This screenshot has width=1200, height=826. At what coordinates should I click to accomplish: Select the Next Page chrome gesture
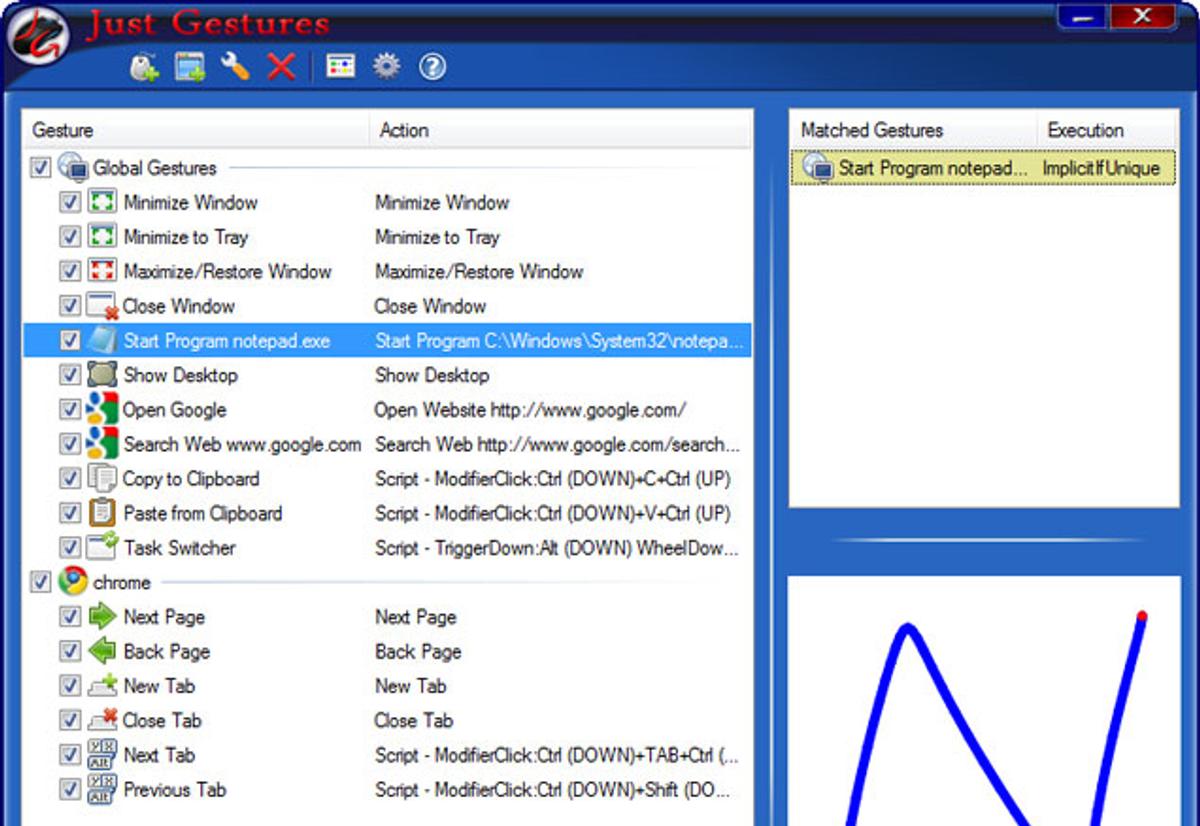tap(164, 617)
